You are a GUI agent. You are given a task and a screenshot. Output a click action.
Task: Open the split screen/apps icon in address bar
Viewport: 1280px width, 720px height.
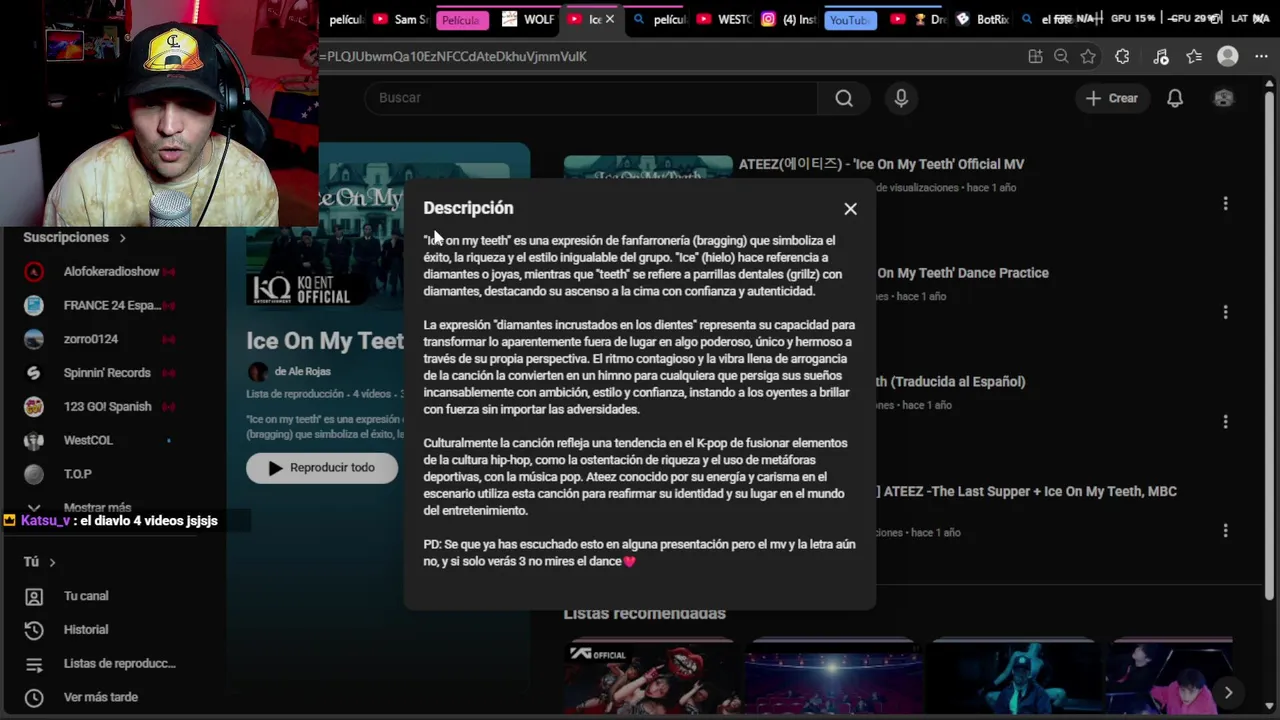[x=1035, y=57]
